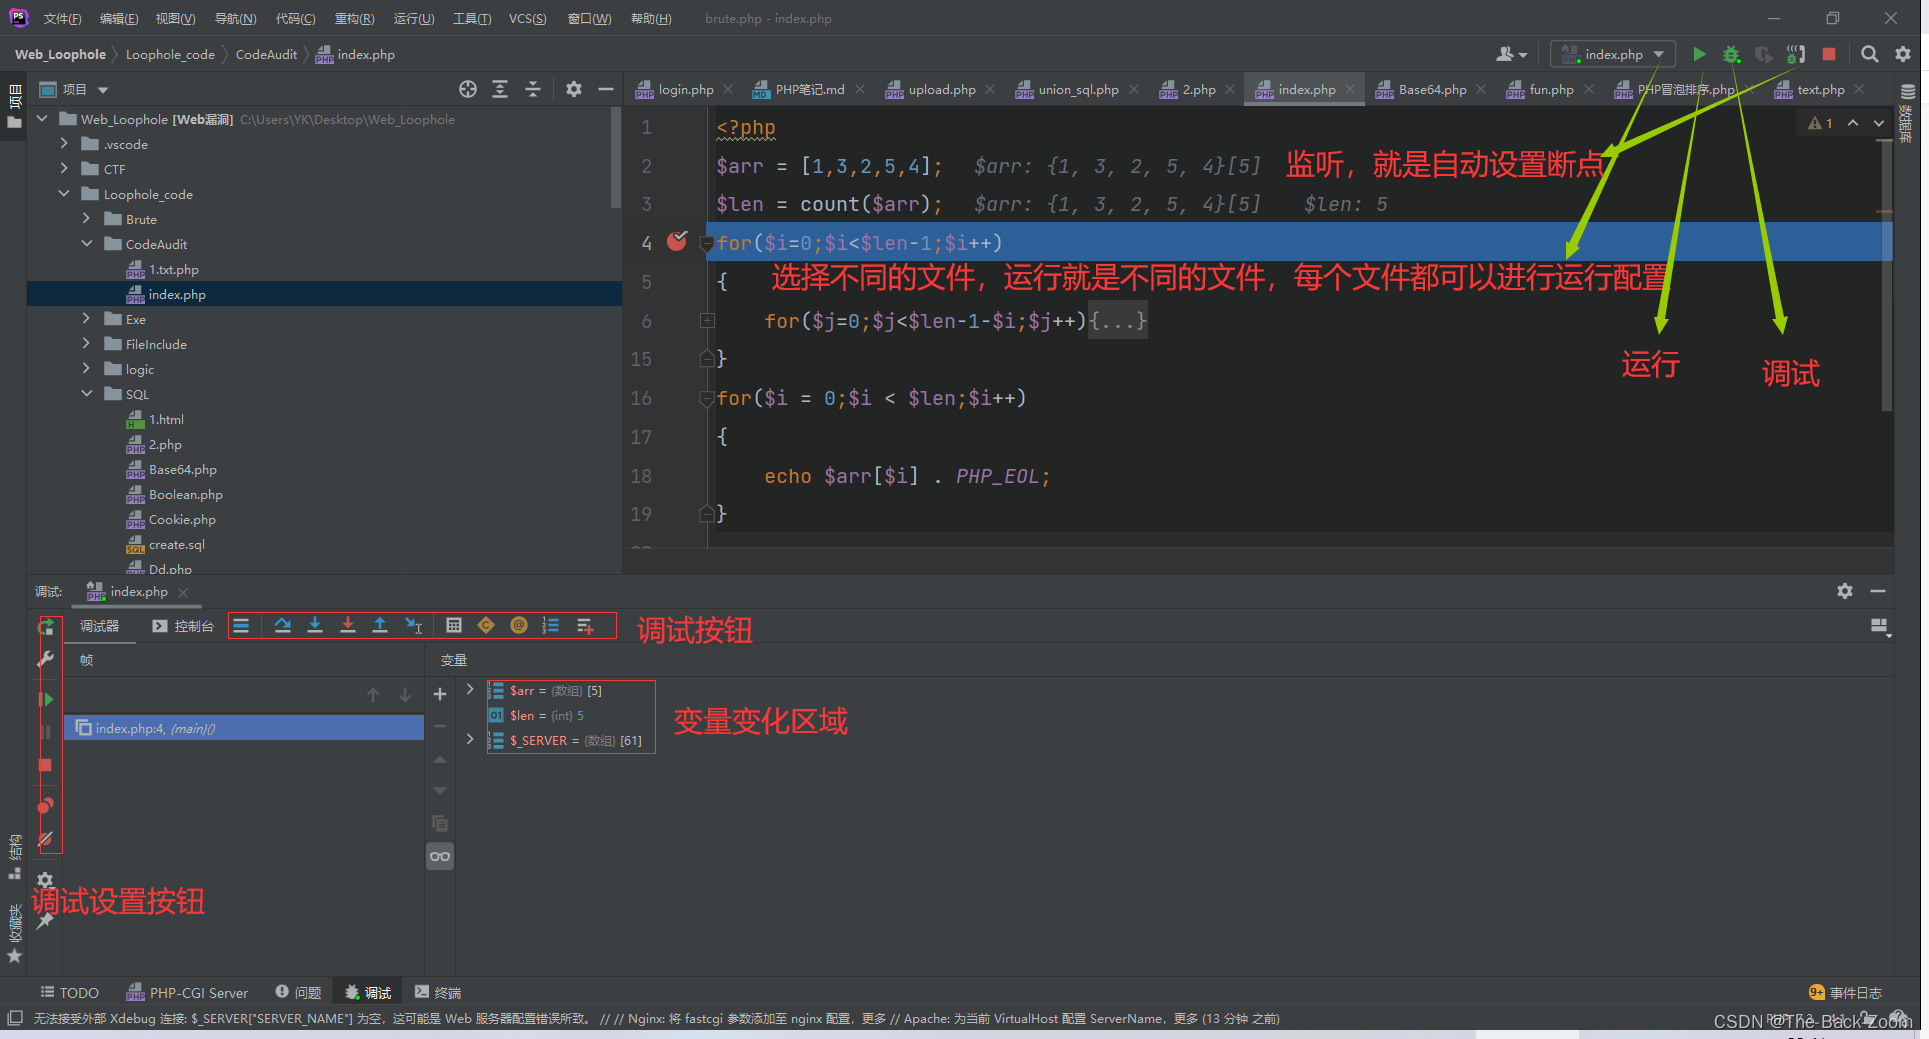
Task: Collapse the Loophole_code folder
Action: tap(65, 194)
